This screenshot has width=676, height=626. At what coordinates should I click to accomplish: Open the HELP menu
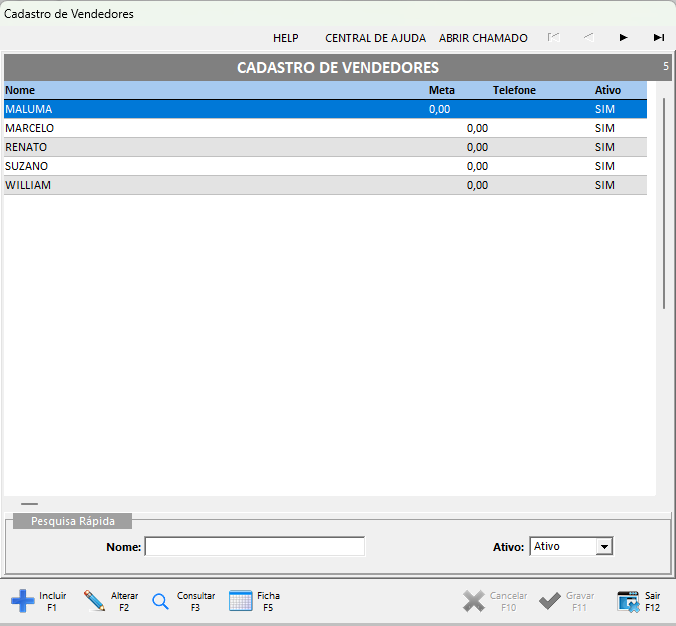coord(286,38)
